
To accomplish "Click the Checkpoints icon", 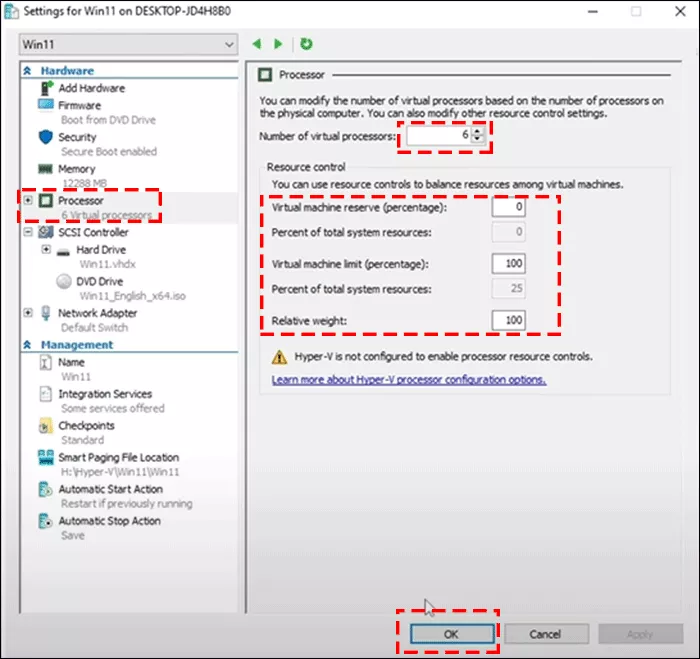I will pos(46,425).
